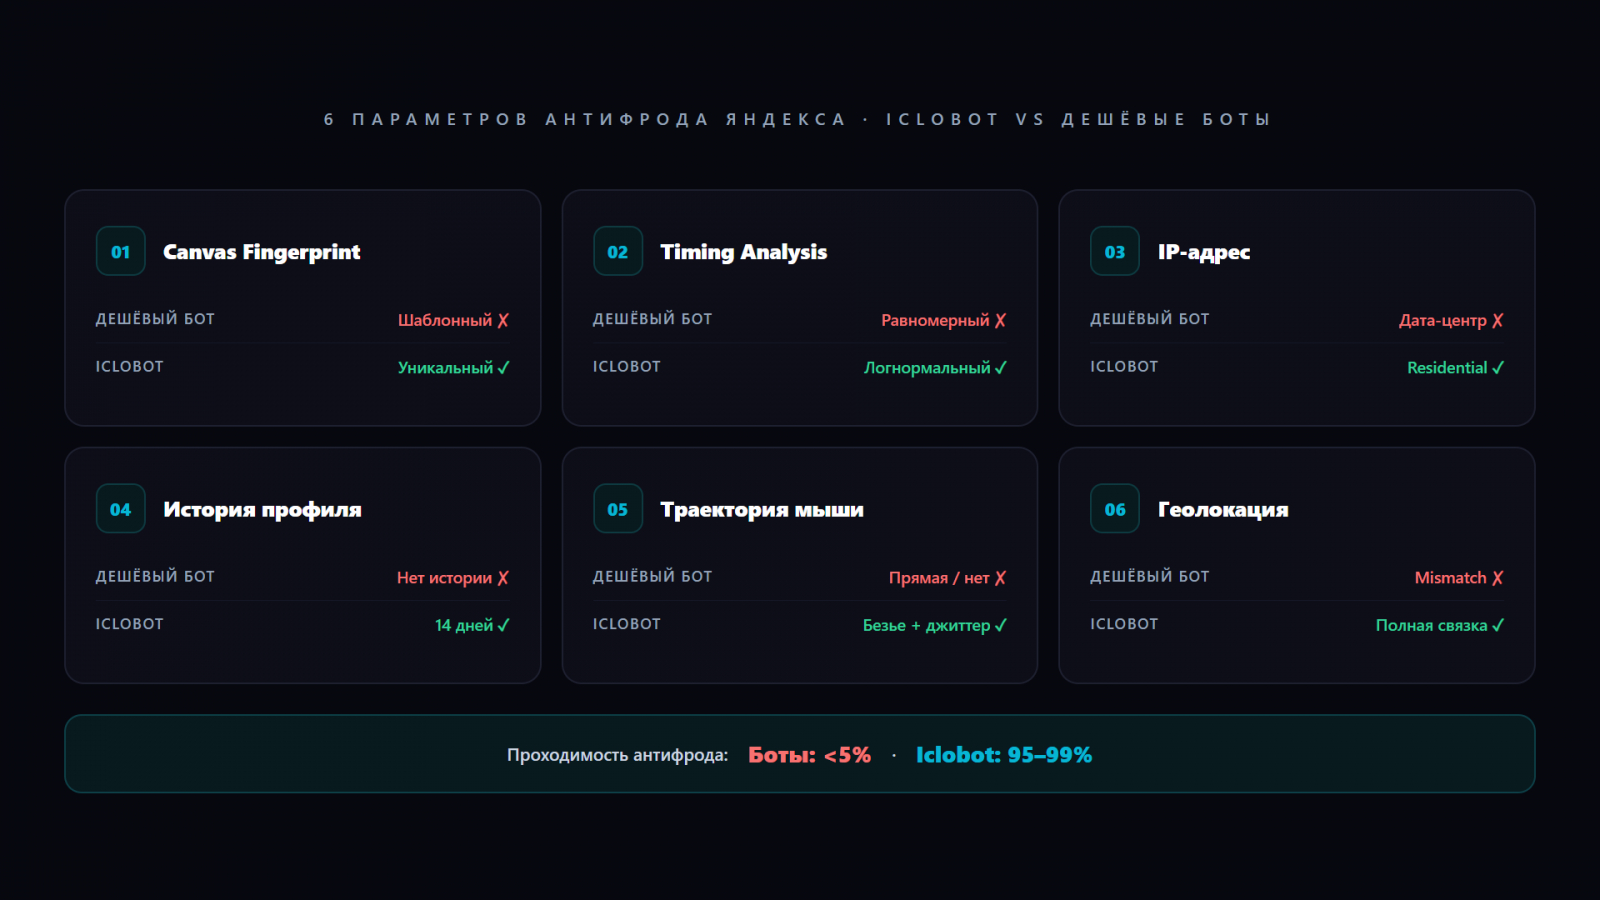
Task: Click the green checkmark after Residential
Action: [1498, 368]
